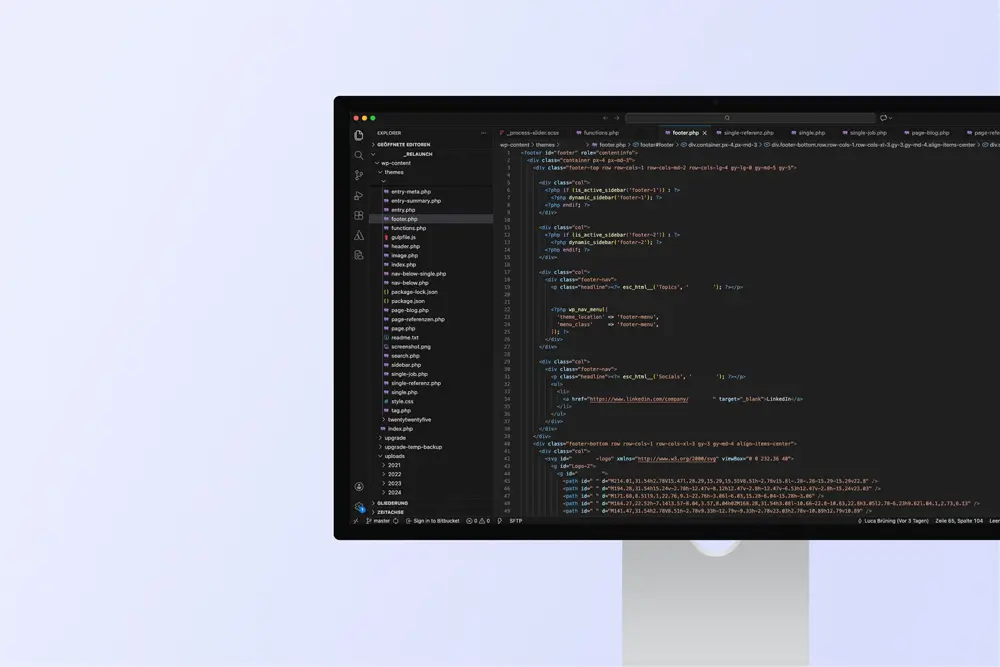The width and height of the screenshot is (1000, 667).
Task: Open the Extensions view
Action: click(359, 215)
